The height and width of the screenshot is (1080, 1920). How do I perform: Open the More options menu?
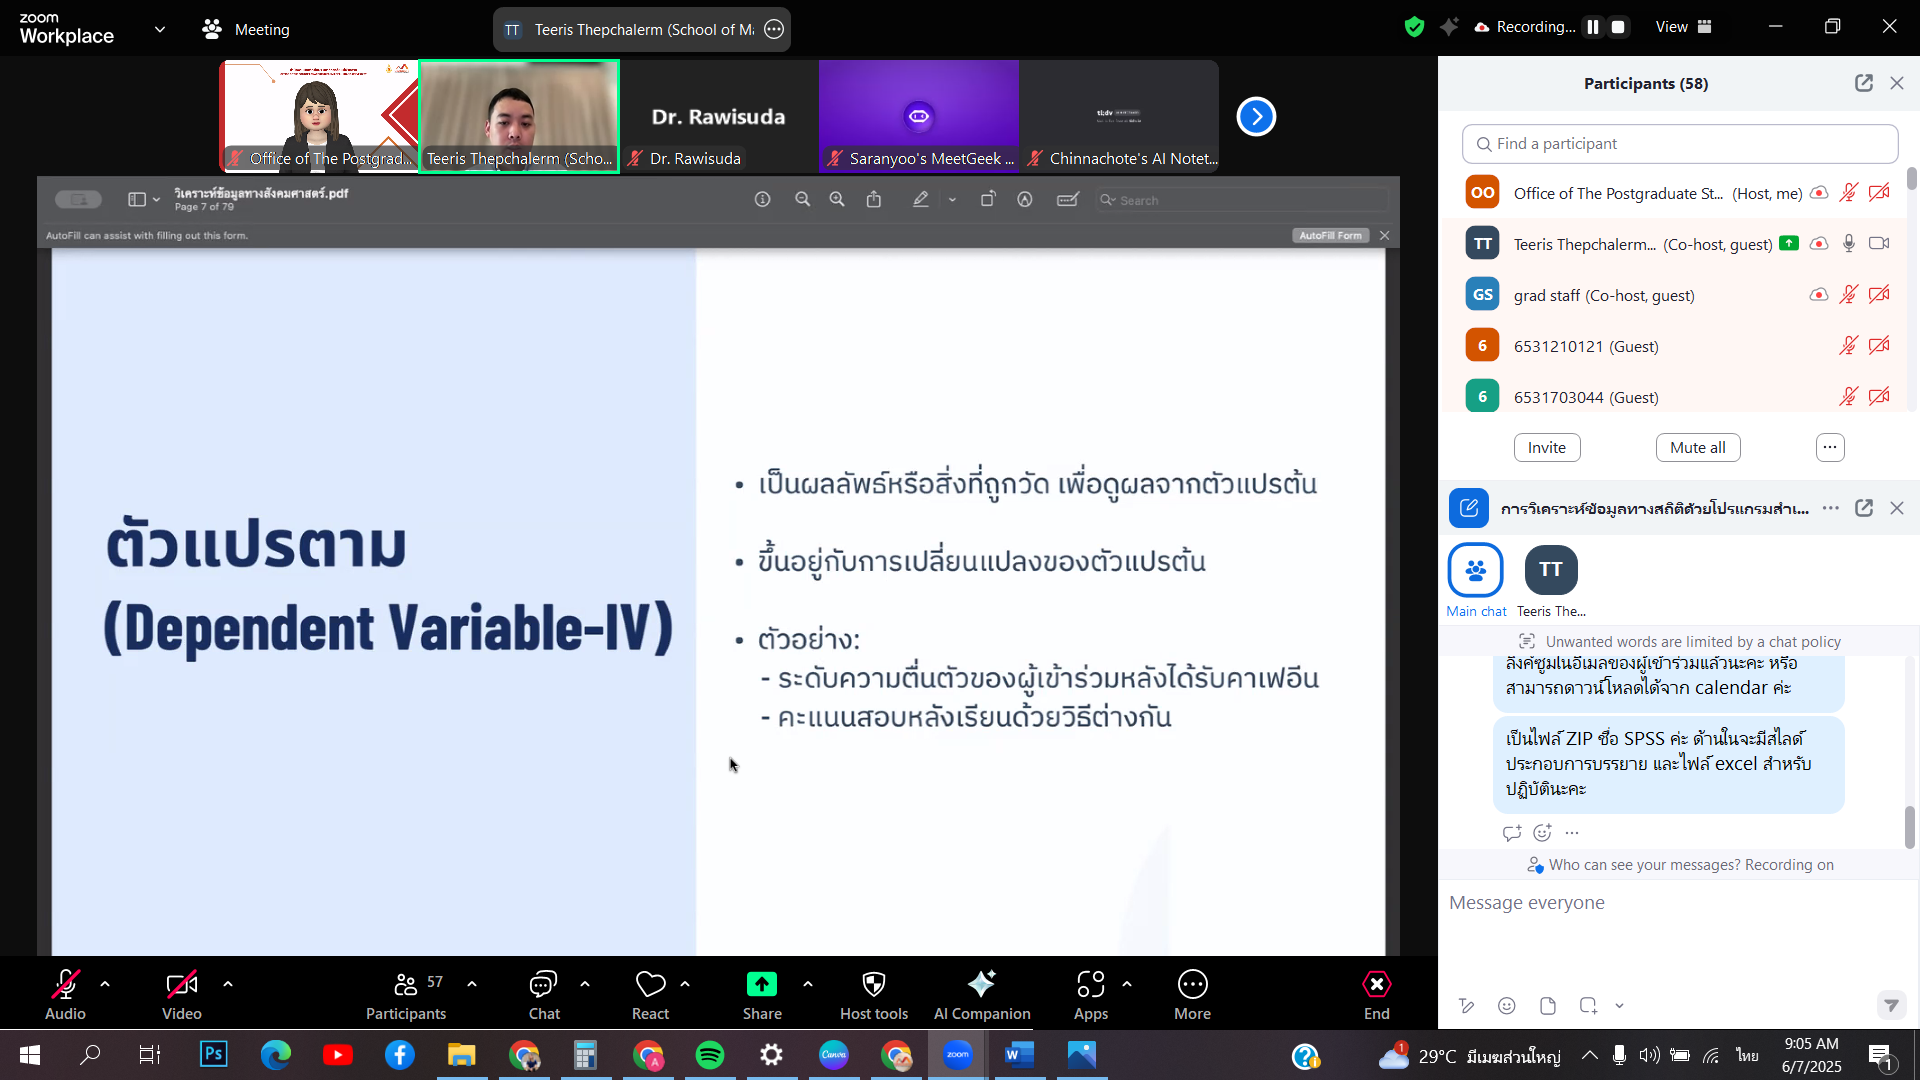pos(1192,985)
